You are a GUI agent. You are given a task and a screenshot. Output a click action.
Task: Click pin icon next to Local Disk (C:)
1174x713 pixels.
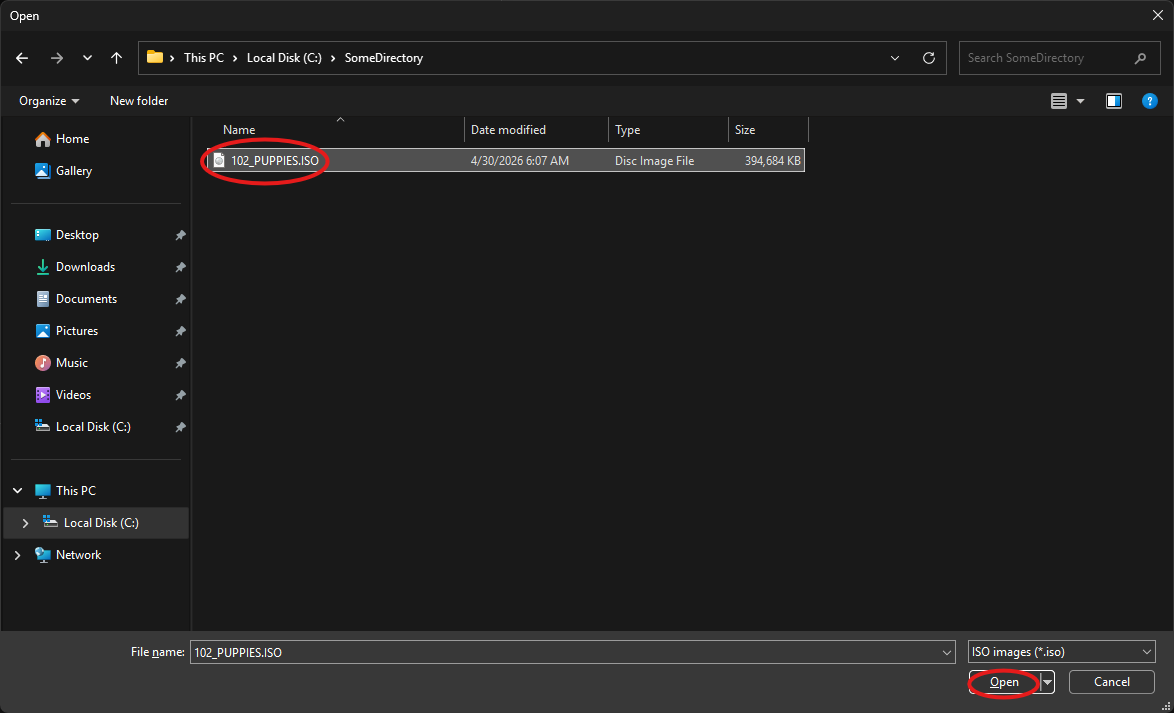[x=180, y=427]
